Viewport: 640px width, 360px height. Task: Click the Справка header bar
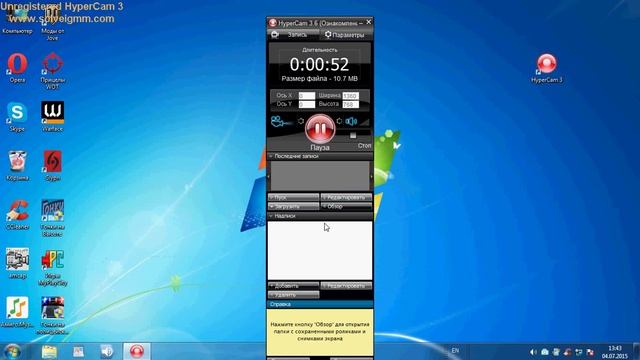click(x=320, y=304)
